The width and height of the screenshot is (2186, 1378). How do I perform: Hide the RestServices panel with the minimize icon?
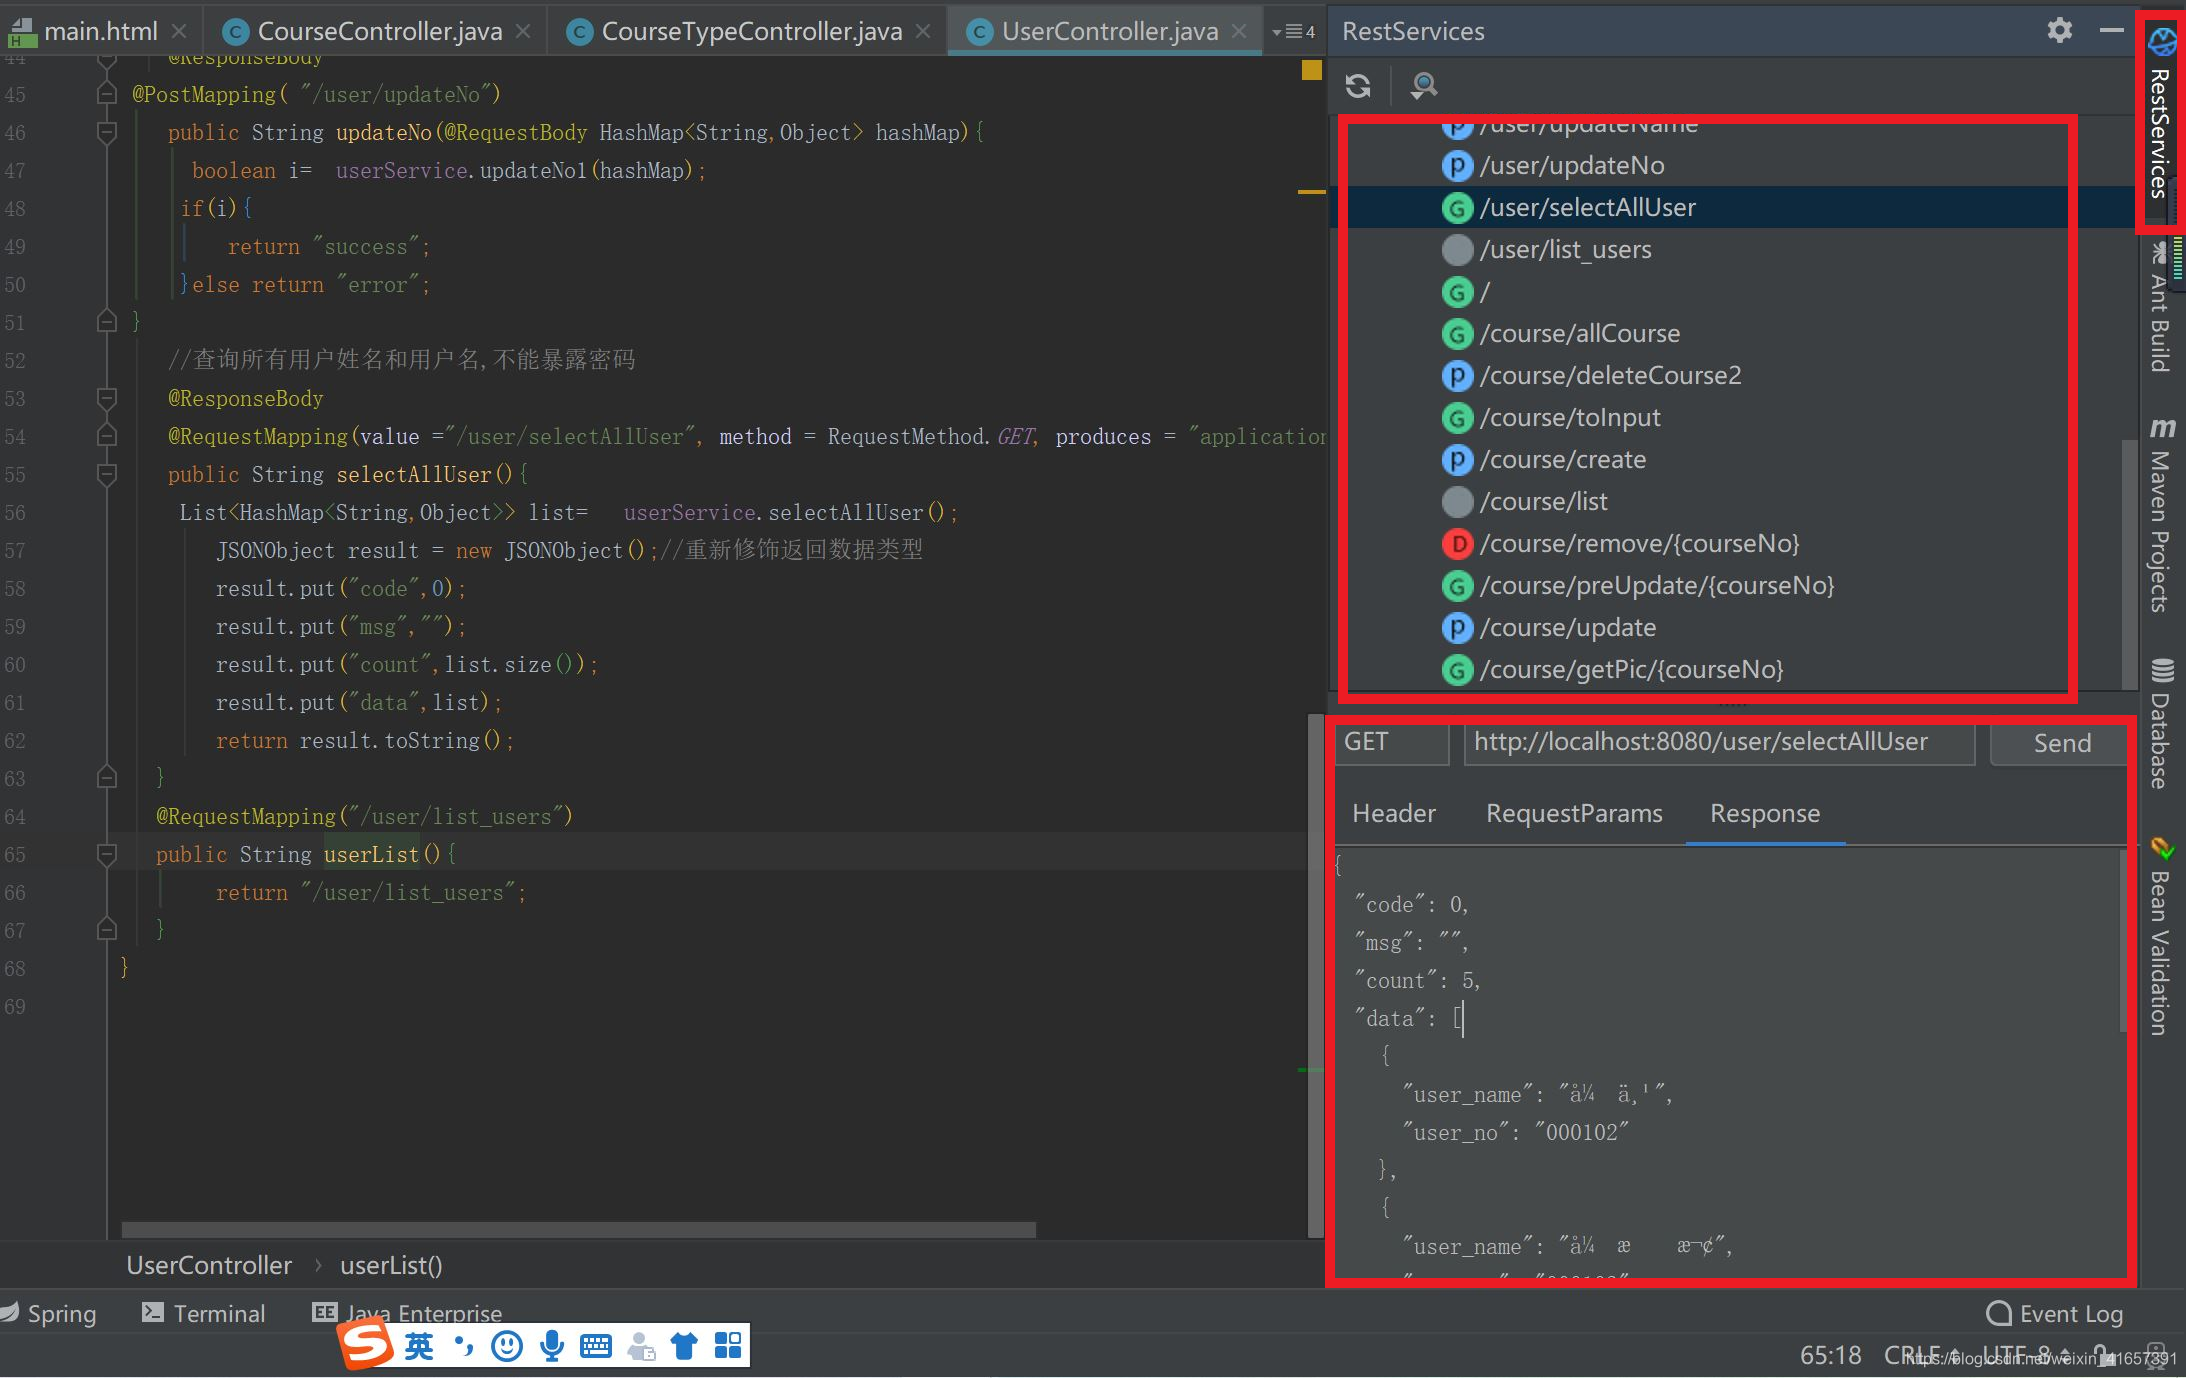pyautogui.click(x=2112, y=31)
